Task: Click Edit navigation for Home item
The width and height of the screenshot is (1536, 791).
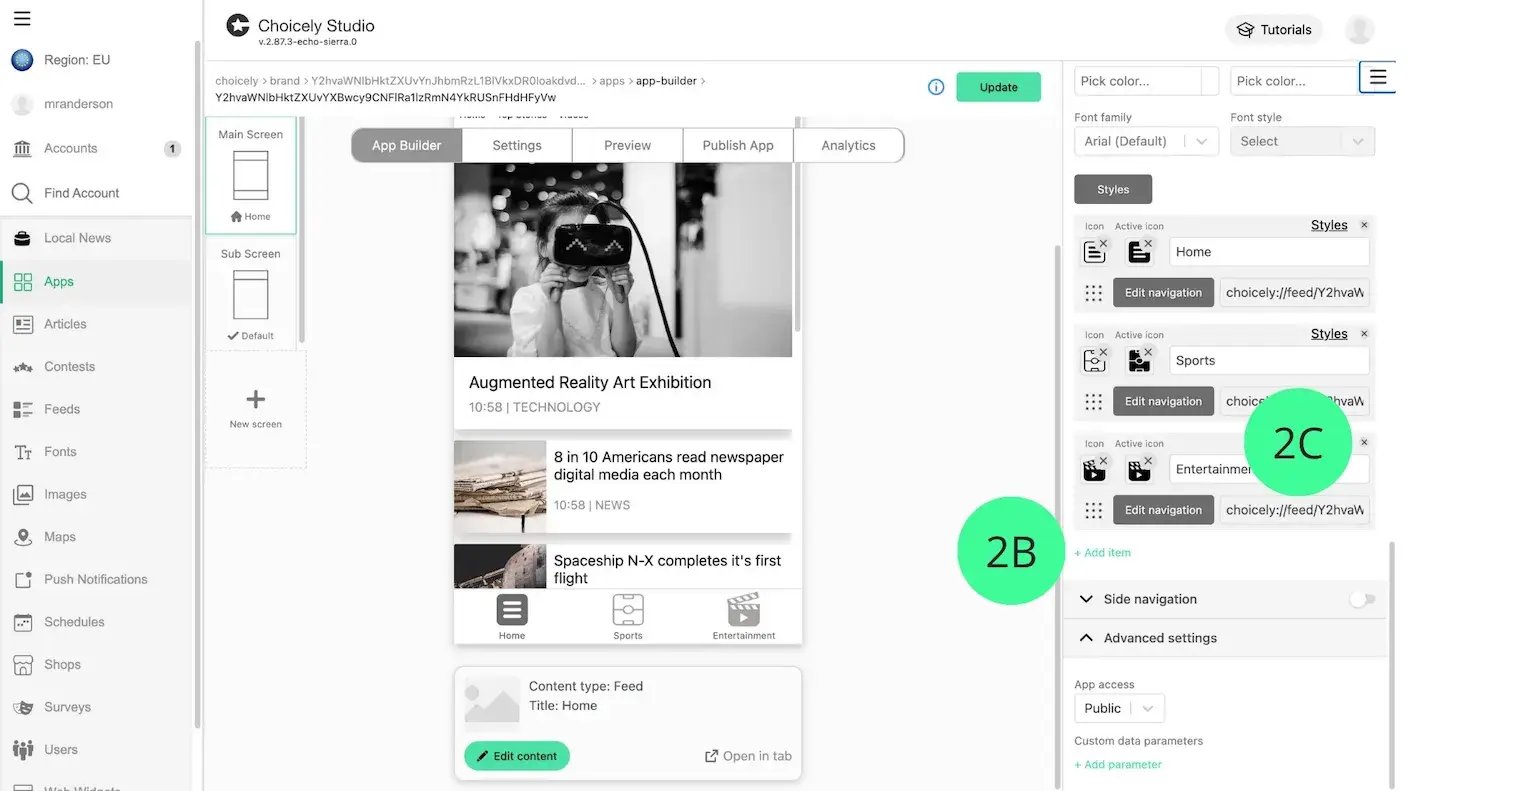Action: click(1163, 293)
